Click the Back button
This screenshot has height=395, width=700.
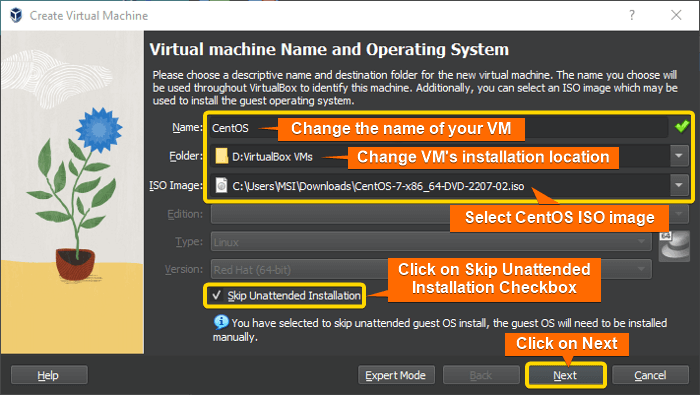(481, 375)
